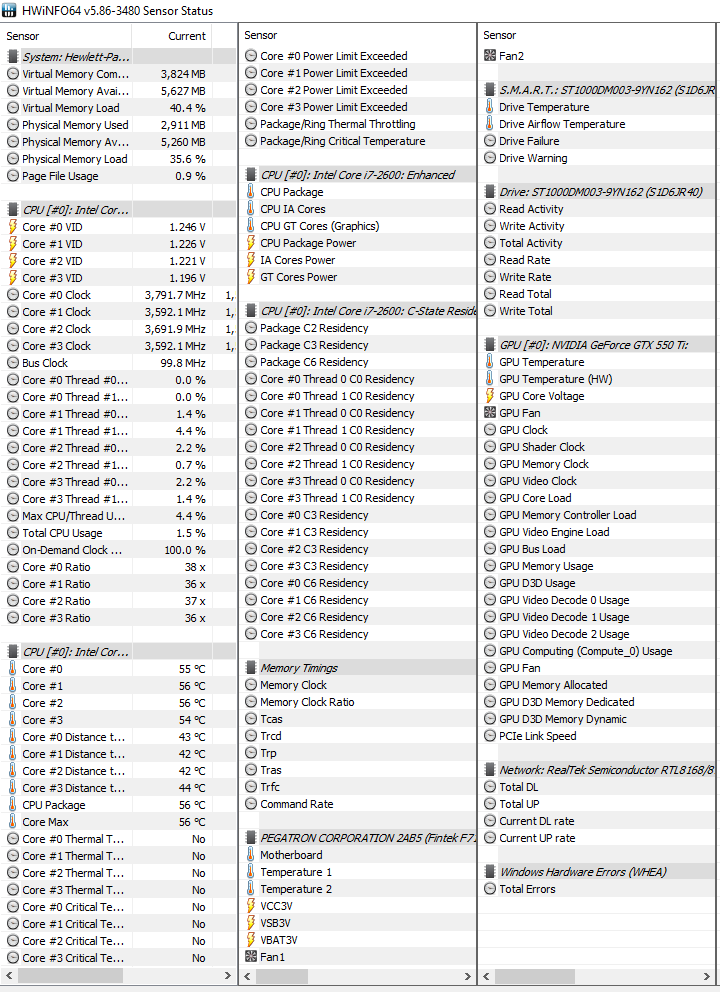Select Core #1 Thermal T... row
This screenshot has height=992, width=720.
click(x=119, y=856)
